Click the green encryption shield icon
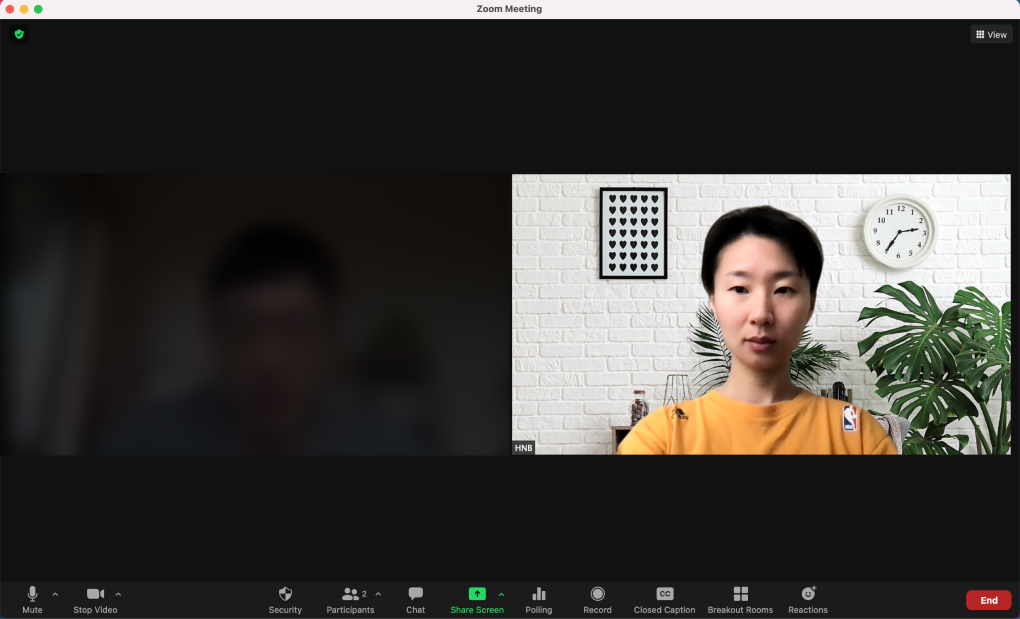The height and width of the screenshot is (619, 1020). (x=18, y=34)
